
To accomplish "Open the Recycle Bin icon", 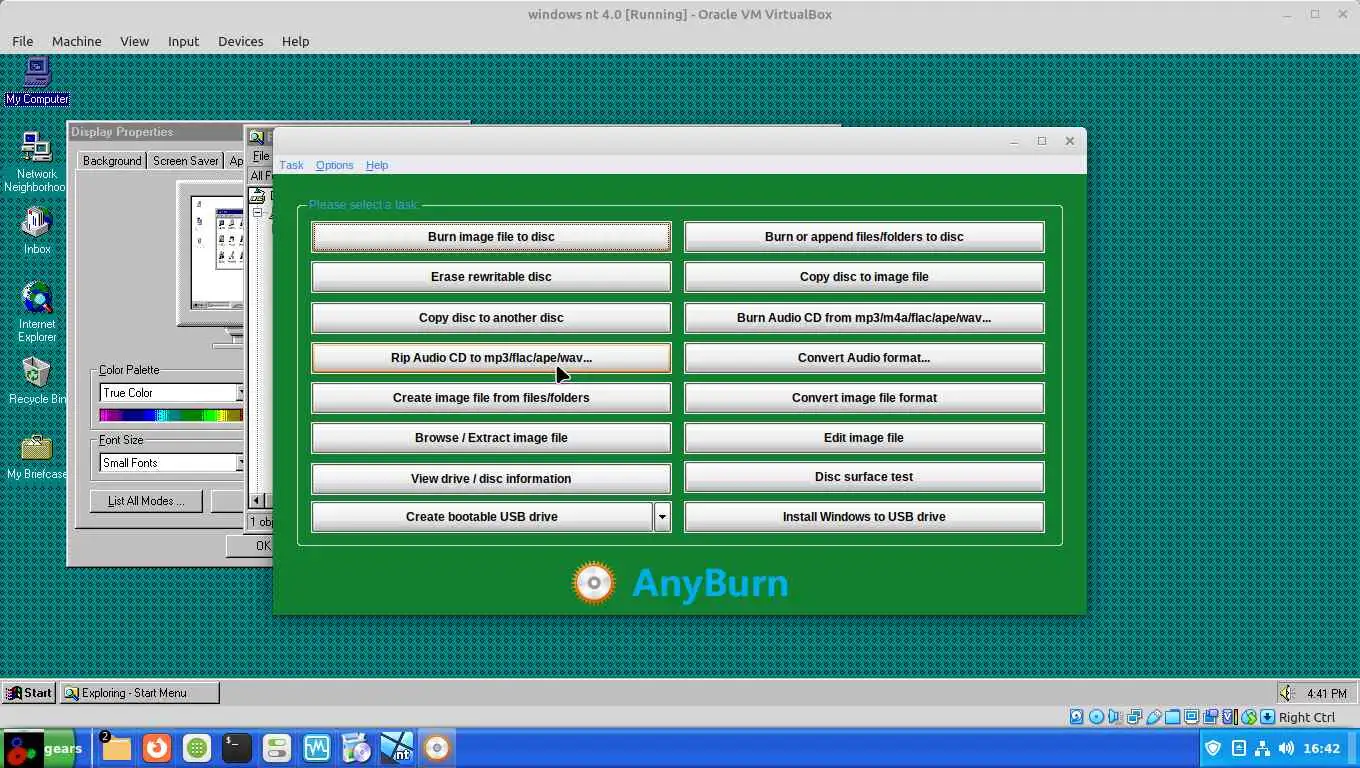I will (x=37, y=381).
